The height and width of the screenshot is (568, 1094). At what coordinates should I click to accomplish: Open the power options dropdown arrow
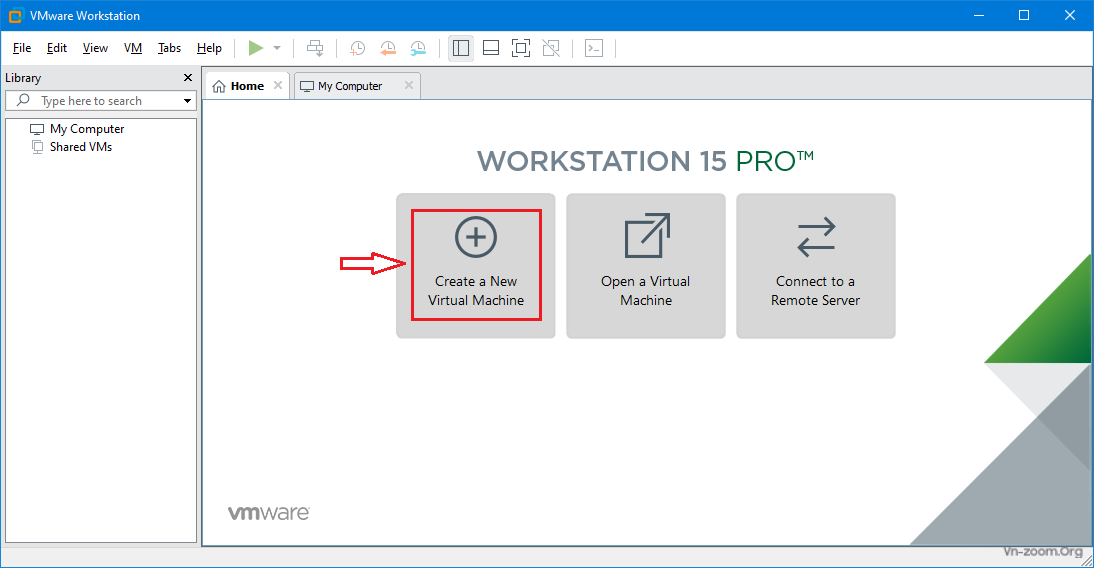(x=277, y=48)
